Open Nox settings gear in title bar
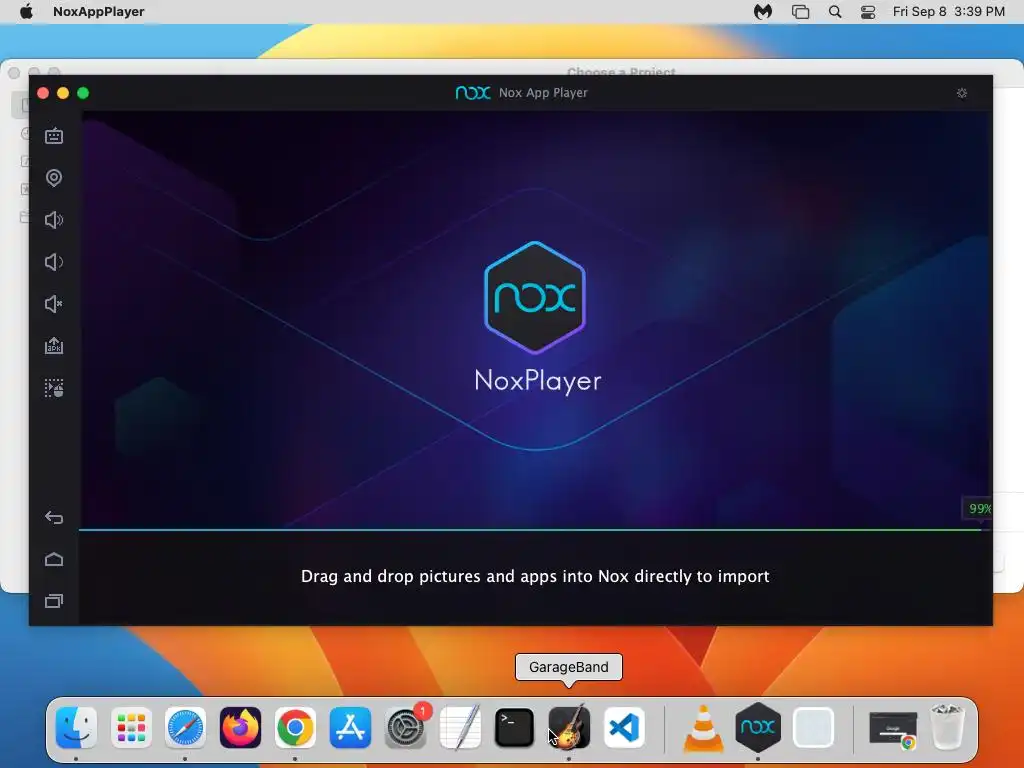Screen dimensions: 1024x768 point(962,93)
